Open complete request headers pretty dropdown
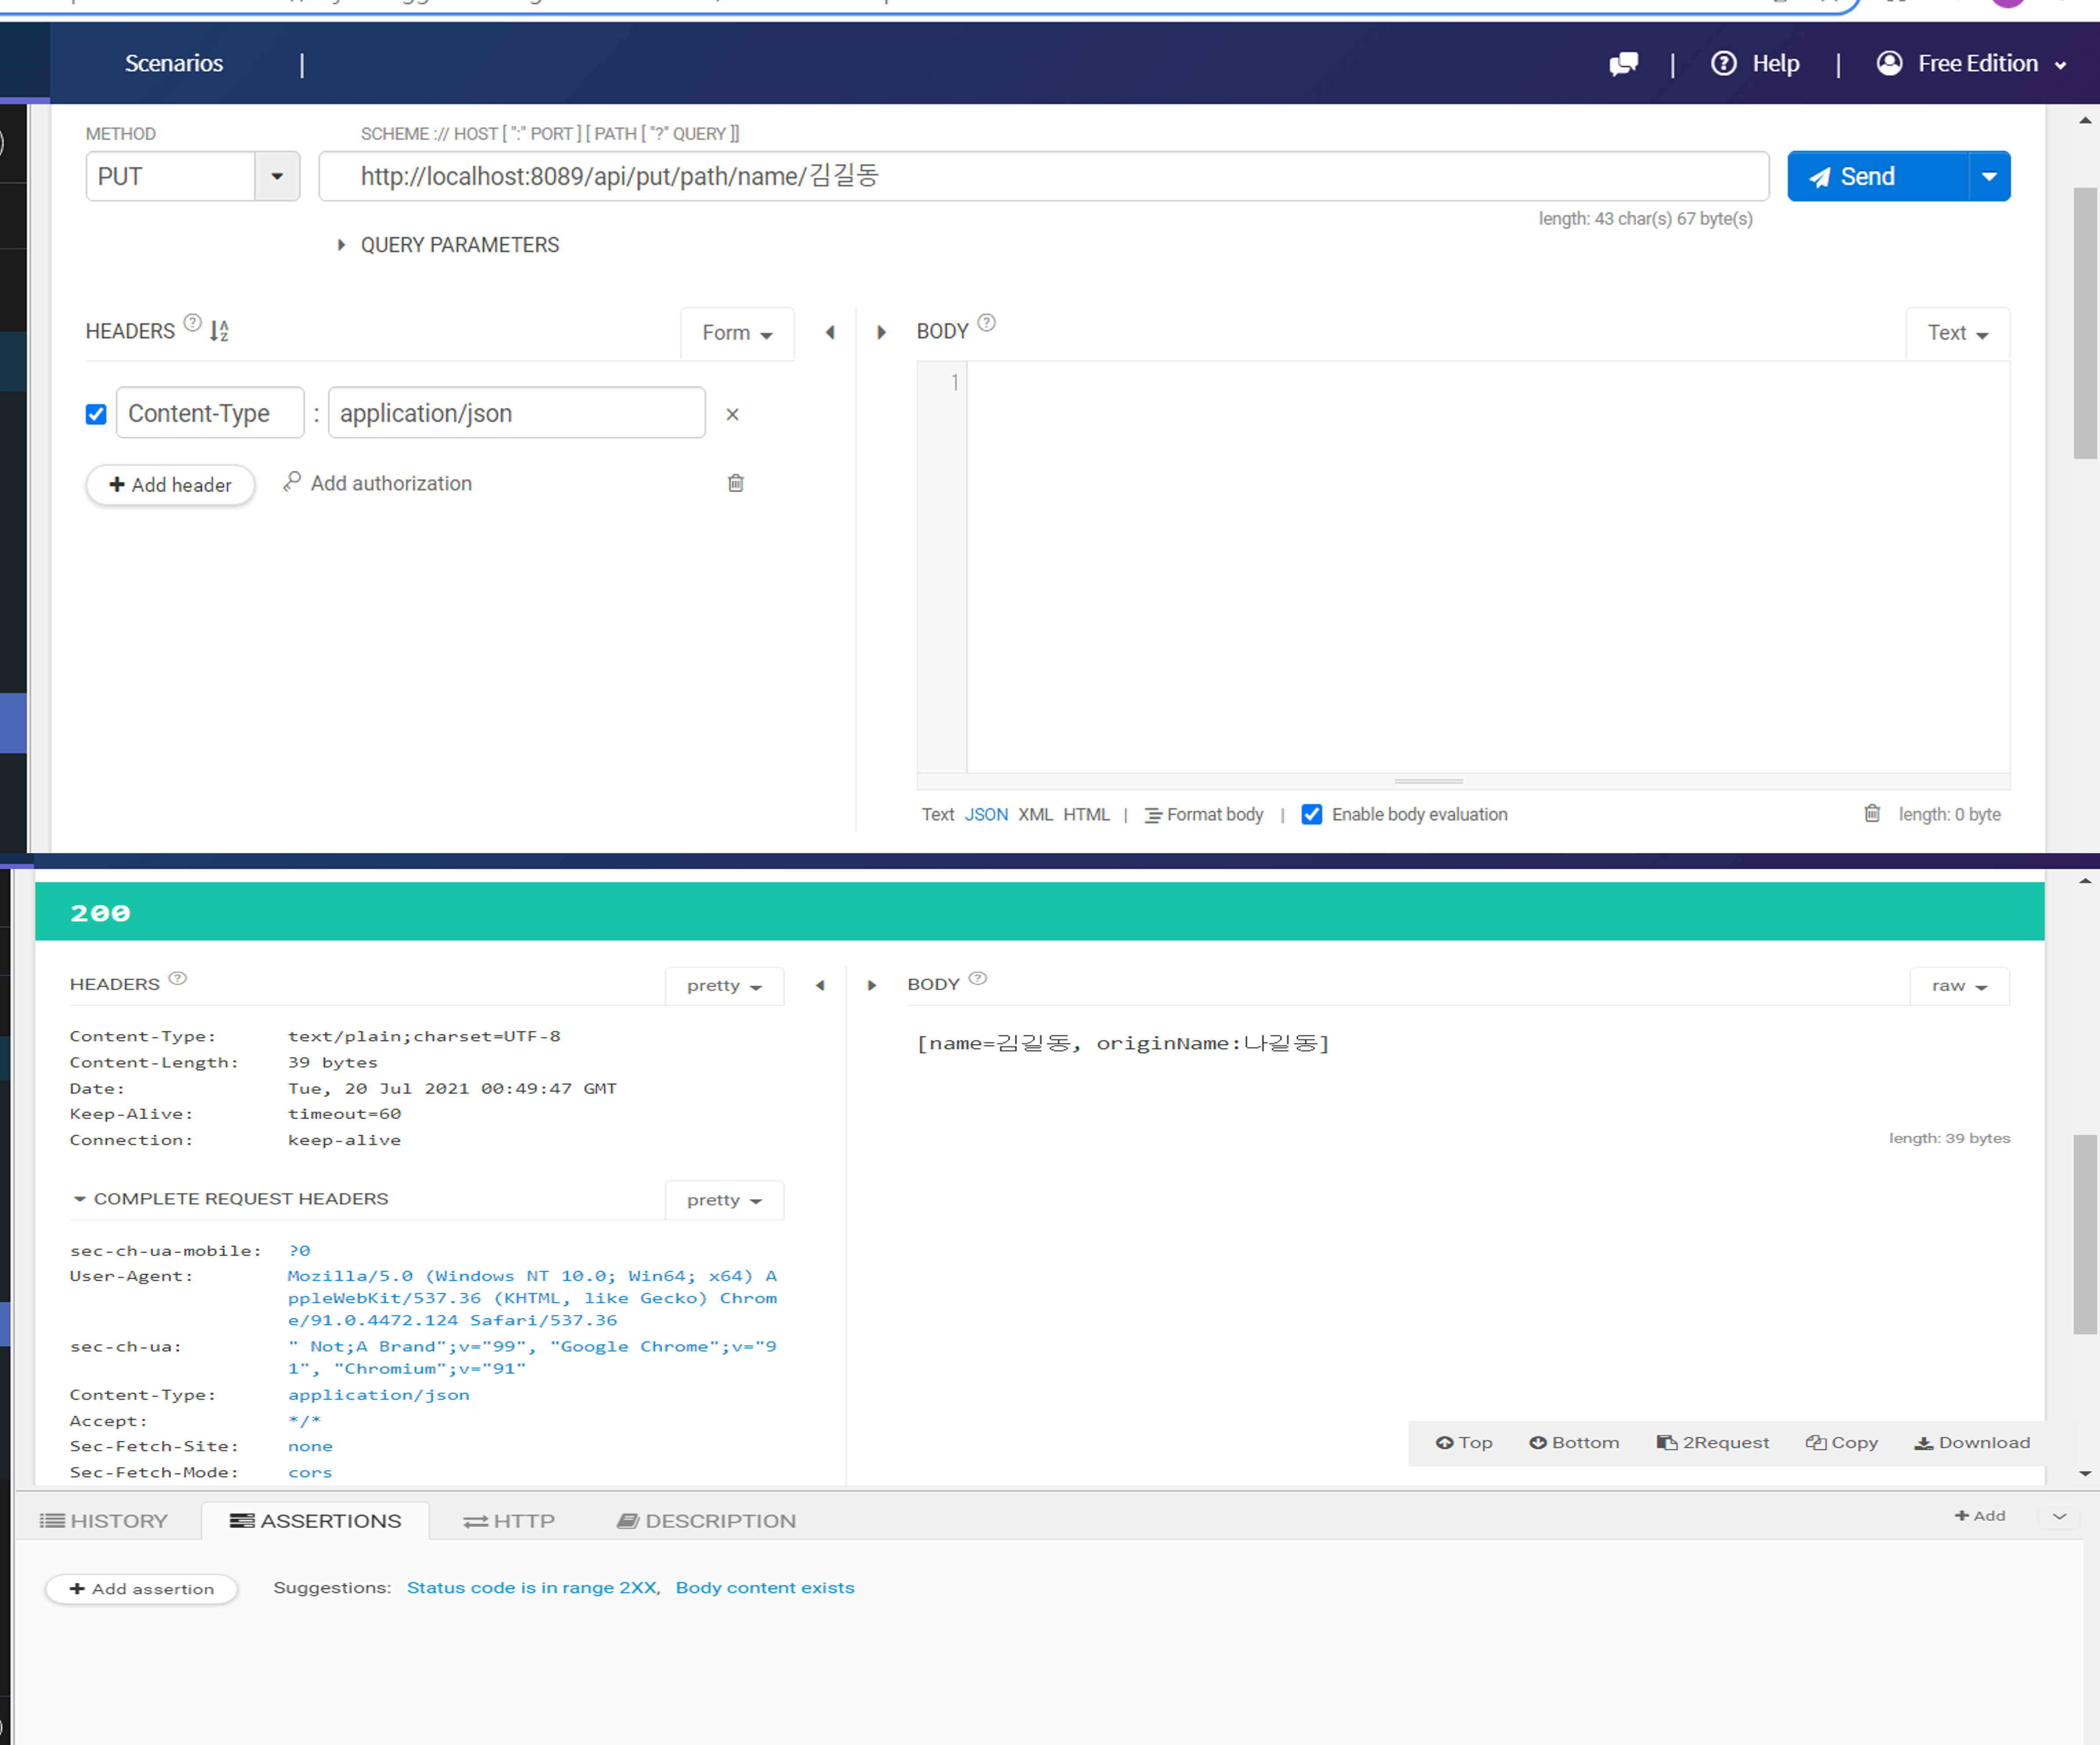The image size is (2100, 1745). [724, 1201]
